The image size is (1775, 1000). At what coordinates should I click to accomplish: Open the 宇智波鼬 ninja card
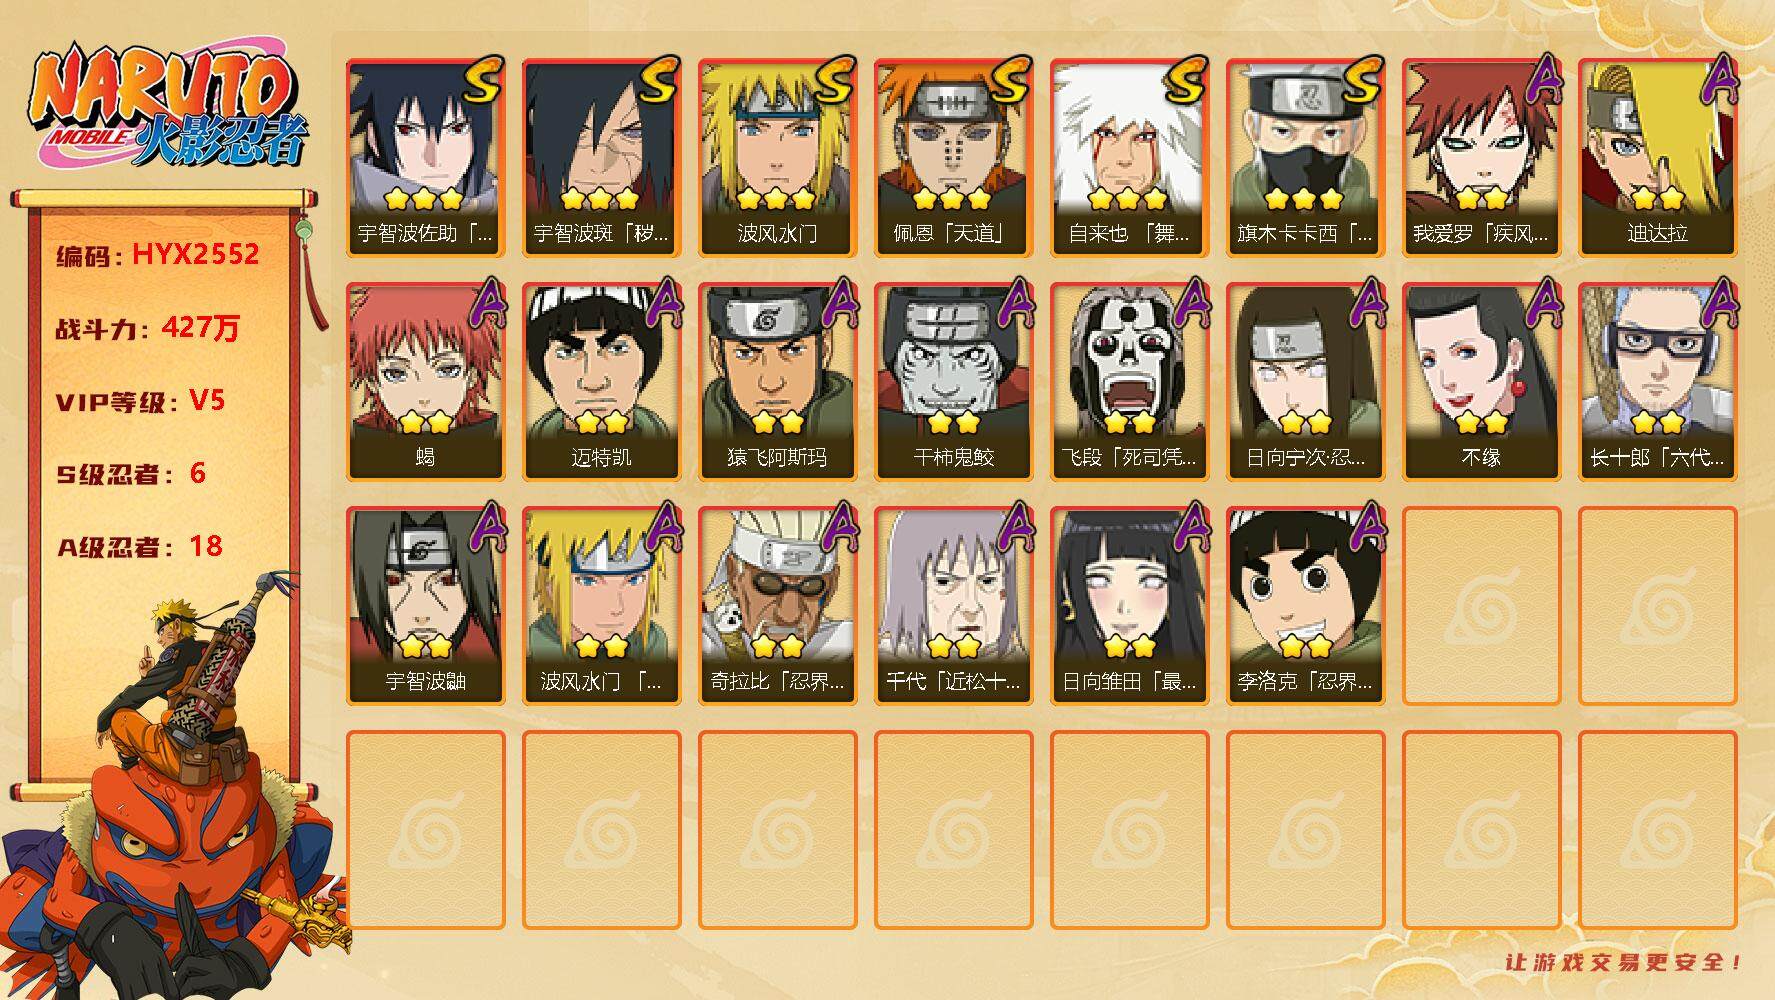[425, 606]
